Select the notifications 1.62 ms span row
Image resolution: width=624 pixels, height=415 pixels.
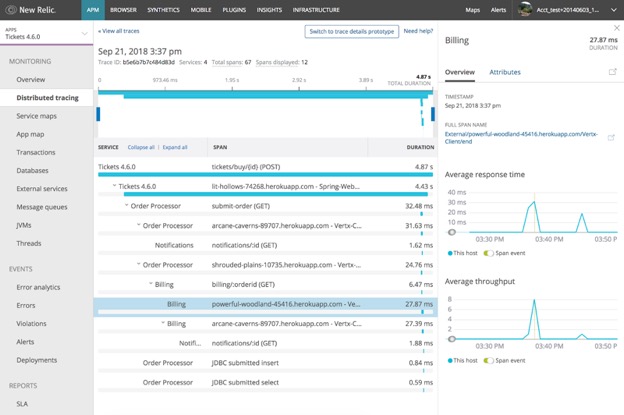coord(265,247)
